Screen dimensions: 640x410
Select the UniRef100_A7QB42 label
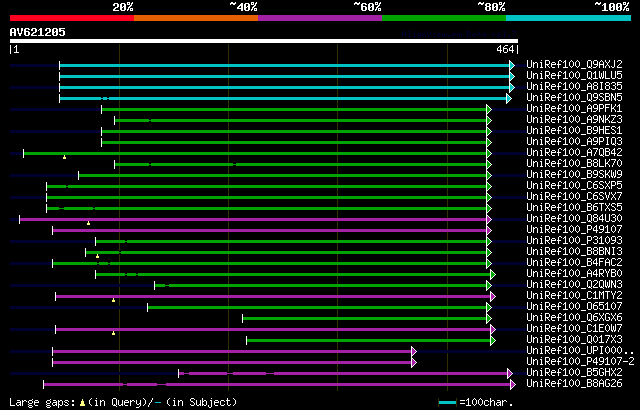(x=574, y=153)
